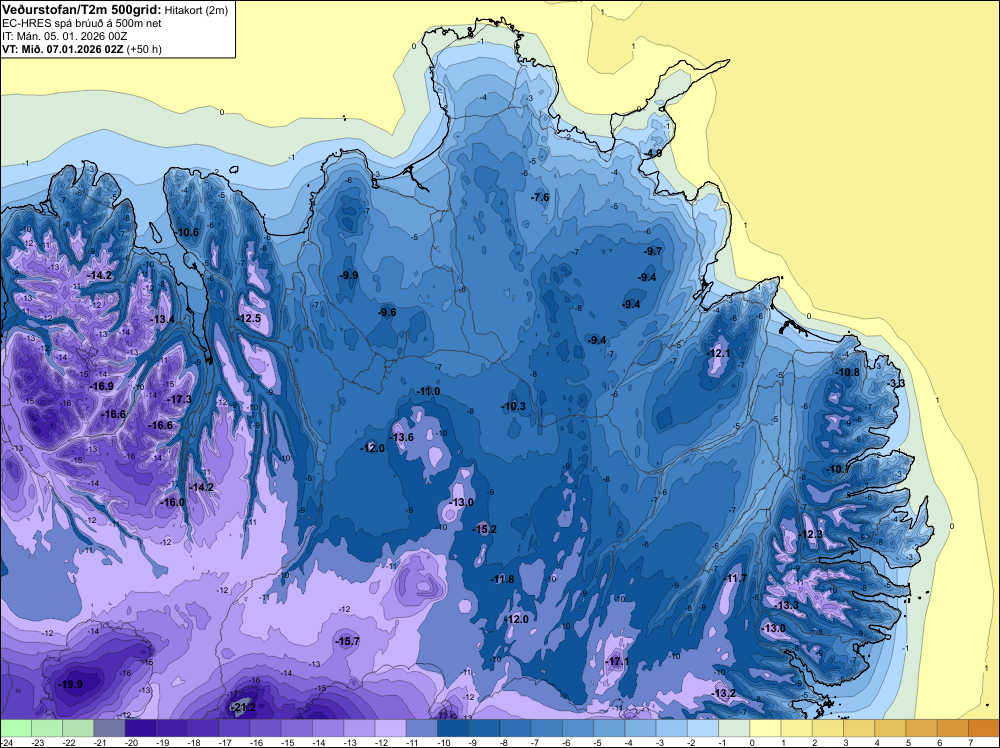The image size is (1000, 748).
Task: Click the temperature value -9.6
Action: point(387,312)
